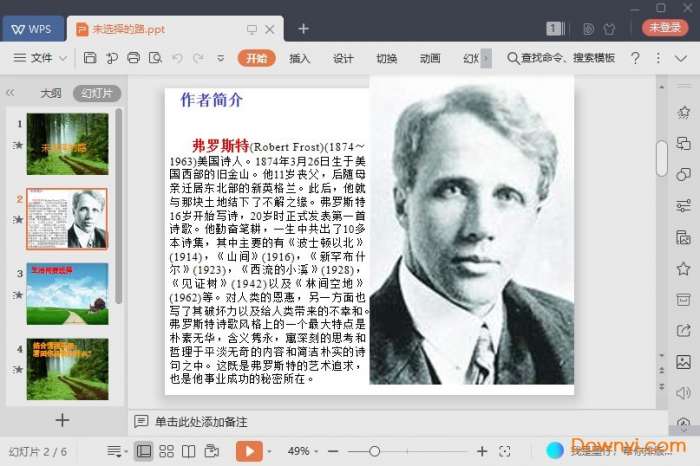Open slideshow play options dropdown

(269, 452)
